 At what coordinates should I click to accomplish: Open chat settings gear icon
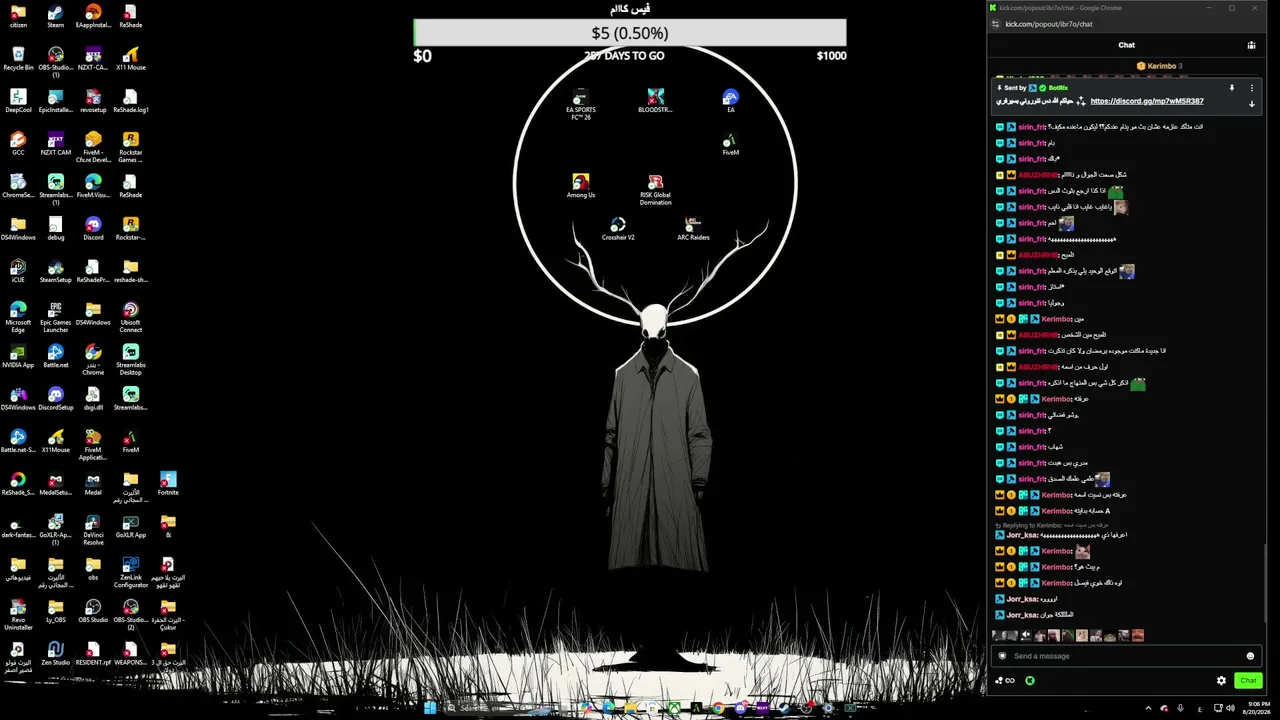[1221, 681]
